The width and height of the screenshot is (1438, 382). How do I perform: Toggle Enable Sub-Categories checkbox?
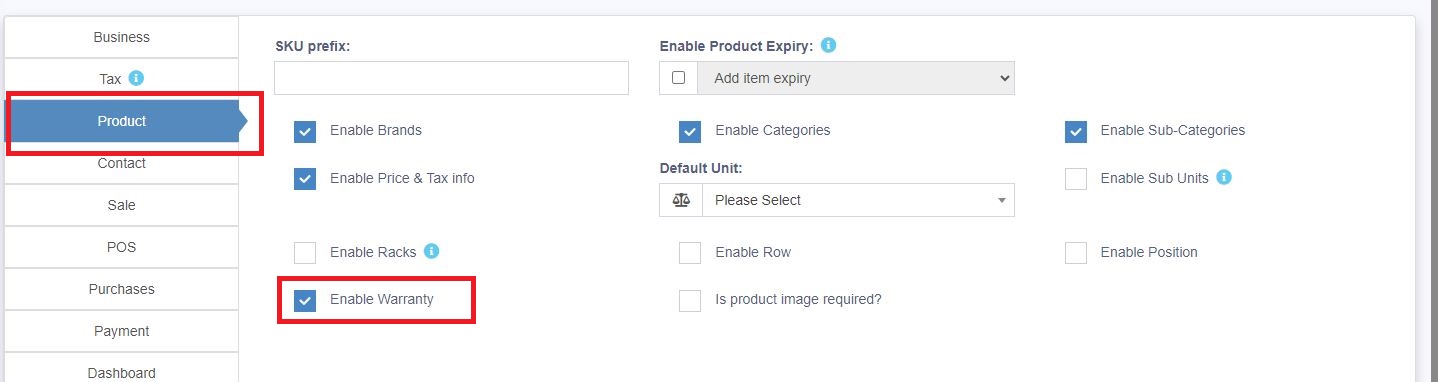(1076, 131)
